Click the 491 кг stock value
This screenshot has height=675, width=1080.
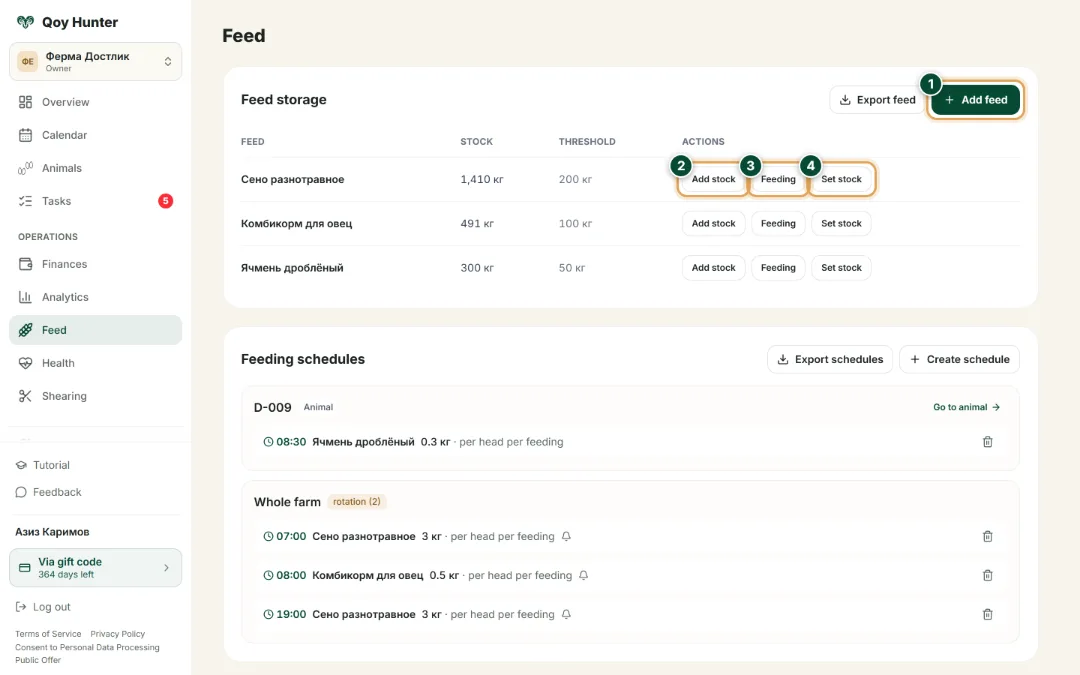click(477, 223)
